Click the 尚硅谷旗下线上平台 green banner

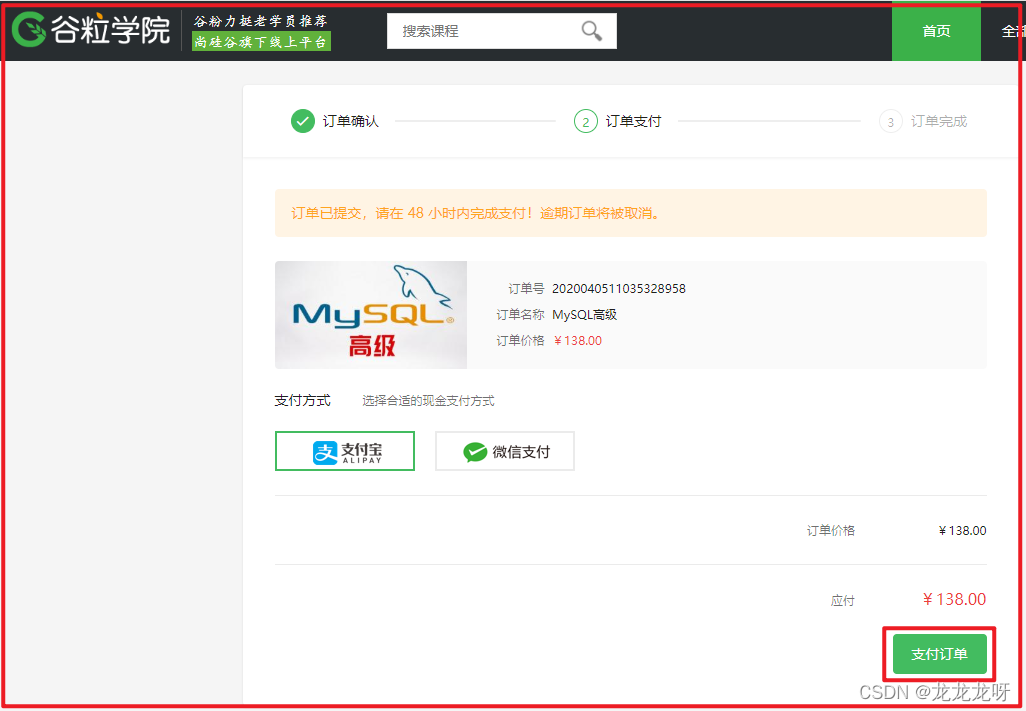coord(261,42)
